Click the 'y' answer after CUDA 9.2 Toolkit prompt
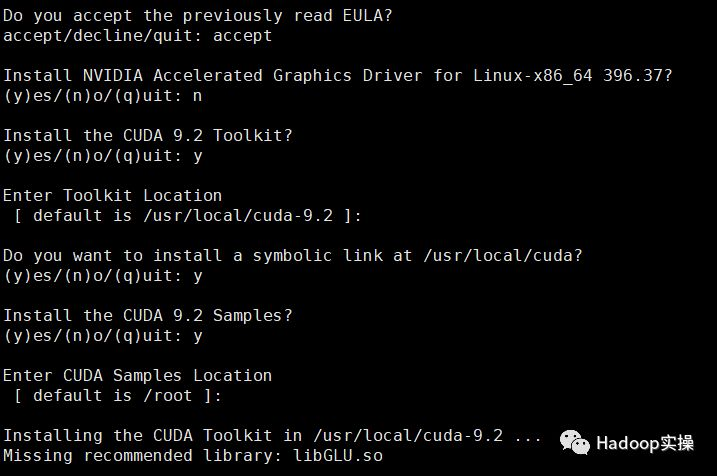Viewport: 717px width, 476px height. (197, 156)
